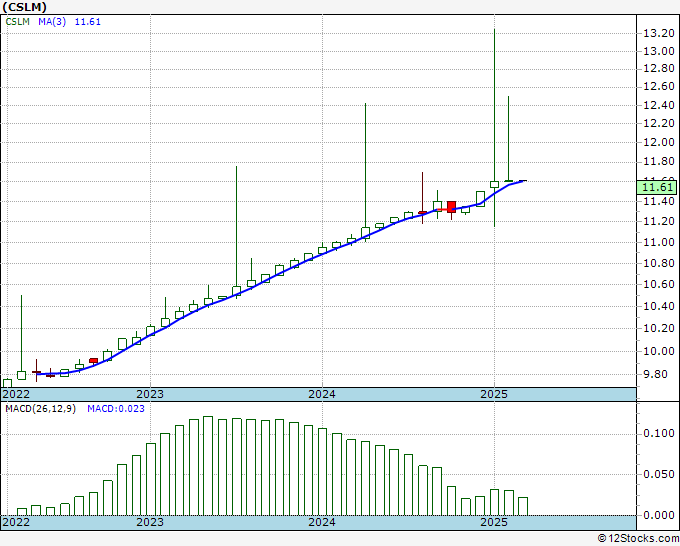Viewport: 680px width, 546px height.
Task: Click the last MACD histogram bar on the right
Action: tap(523, 506)
